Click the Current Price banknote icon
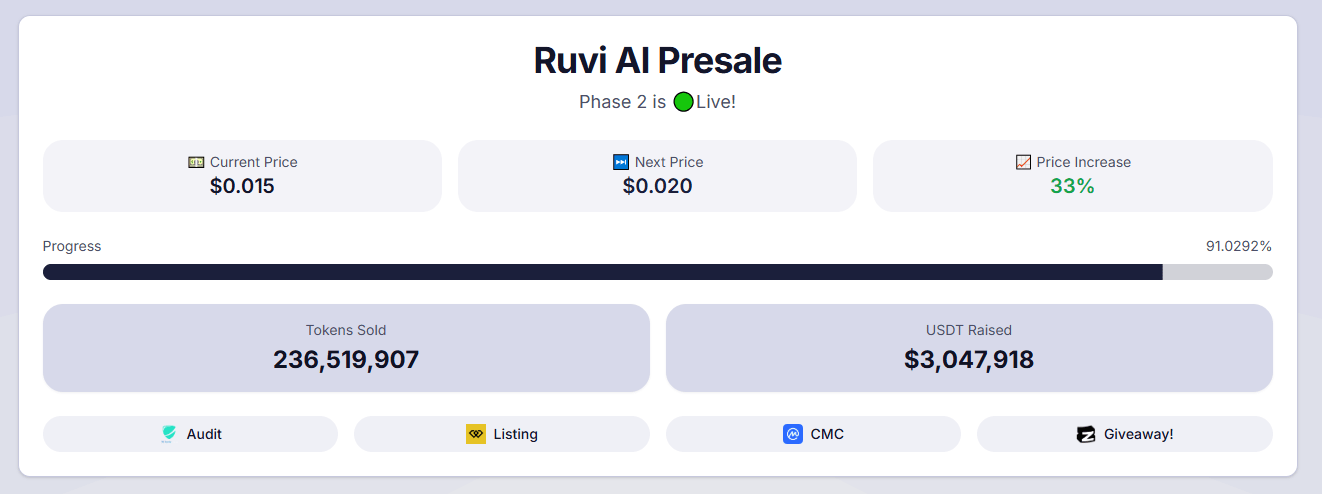The width and height of the screenshot is (1322, 494). point(196,162)
